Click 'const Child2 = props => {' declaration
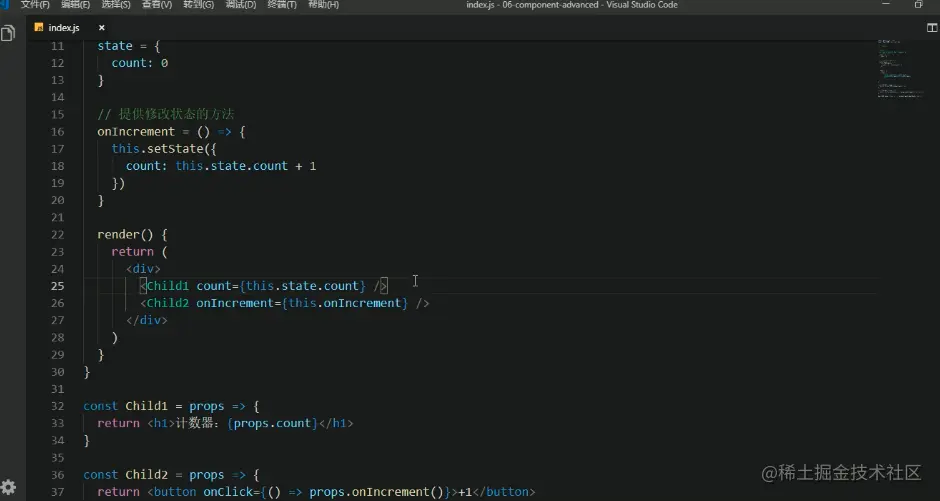The image size is (940, 501). tap(171, 475)
